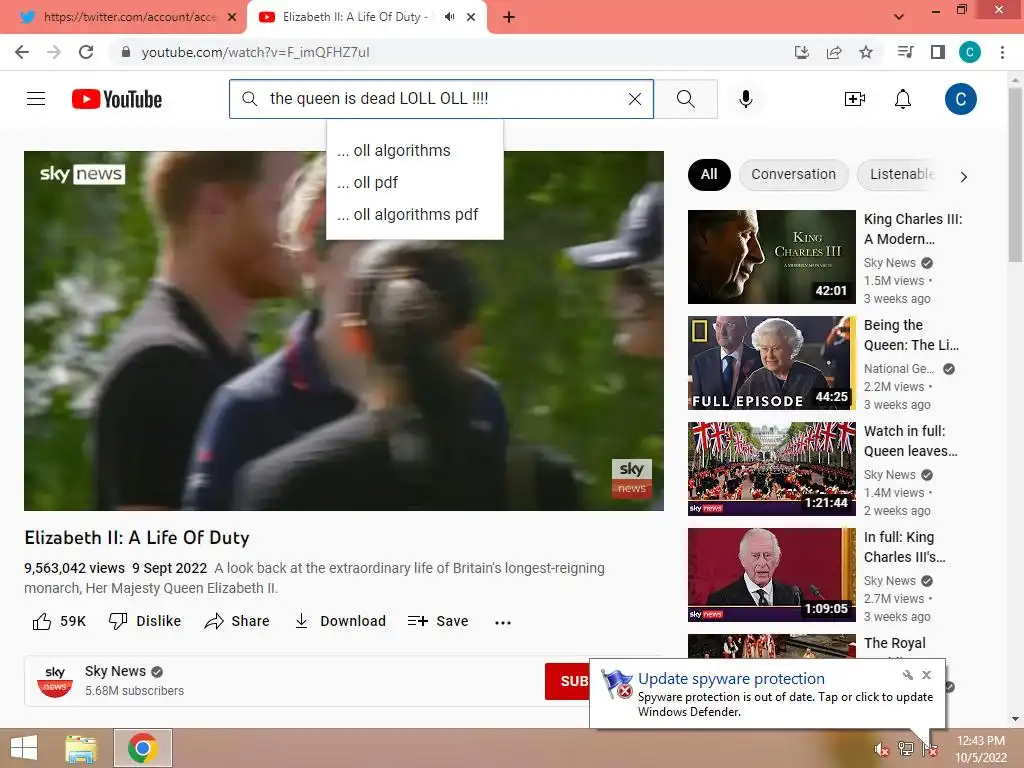Open the Sky News channel avatar
1024x768 pixels.
(55, 681)
